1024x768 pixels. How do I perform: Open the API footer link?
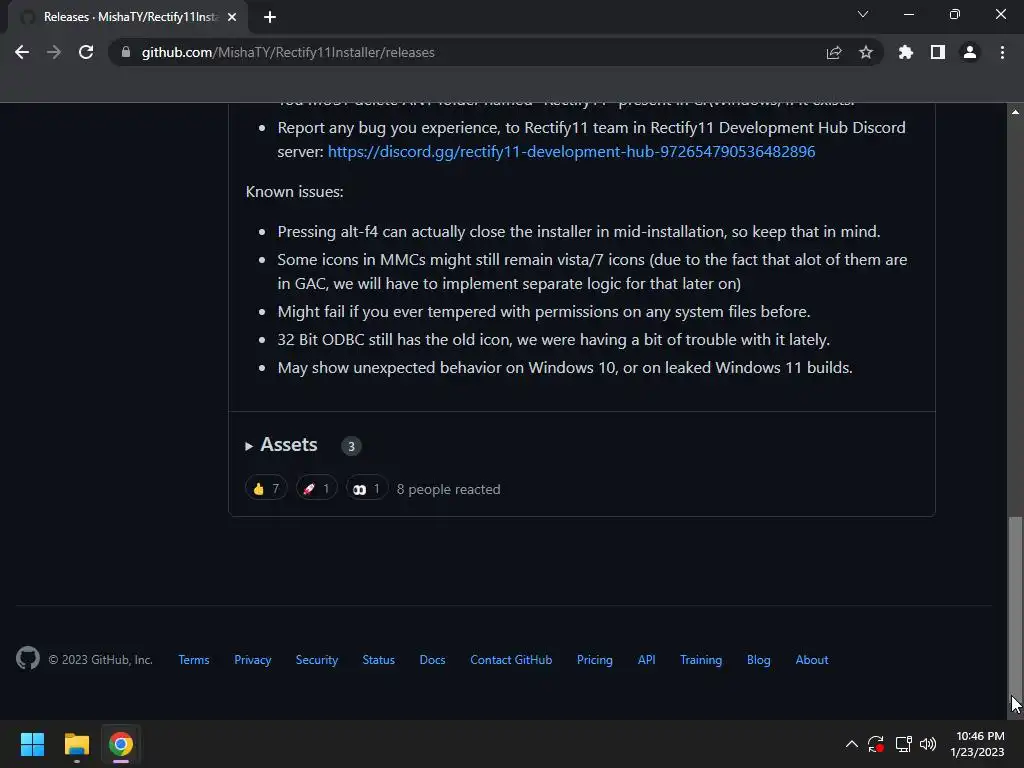click(647, 660)
